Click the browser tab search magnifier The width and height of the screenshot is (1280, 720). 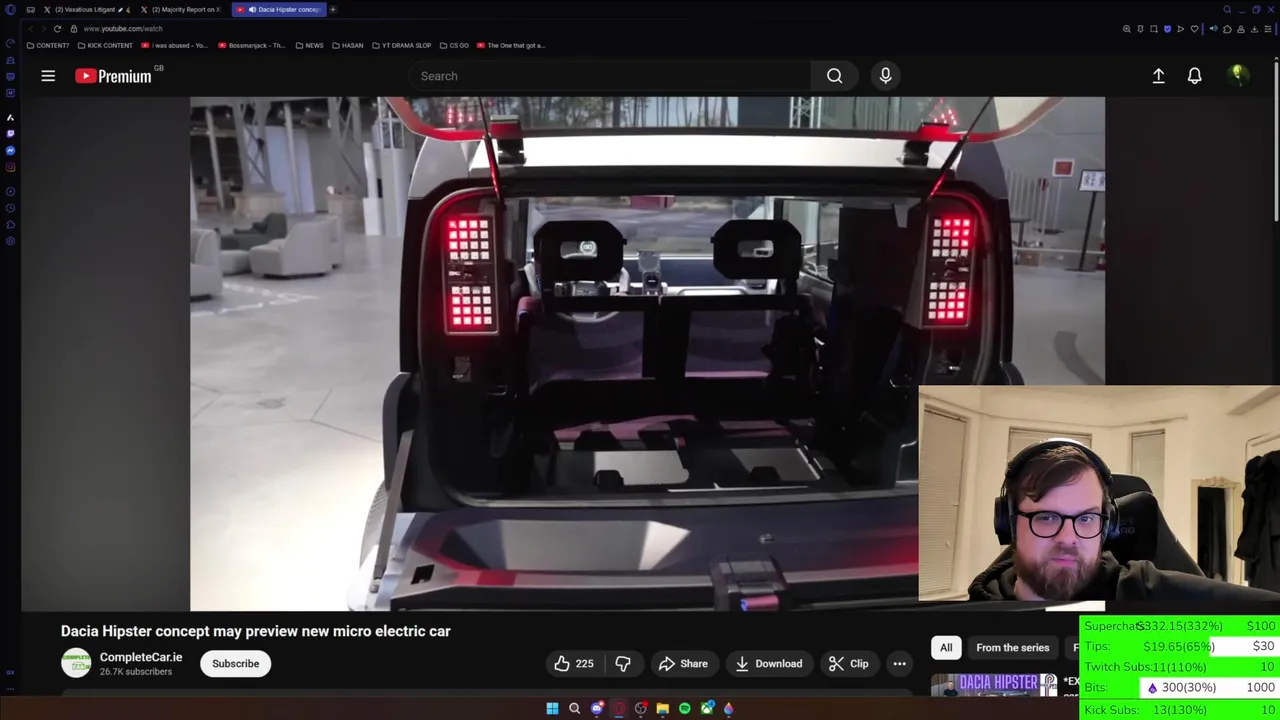(1227, 10)
